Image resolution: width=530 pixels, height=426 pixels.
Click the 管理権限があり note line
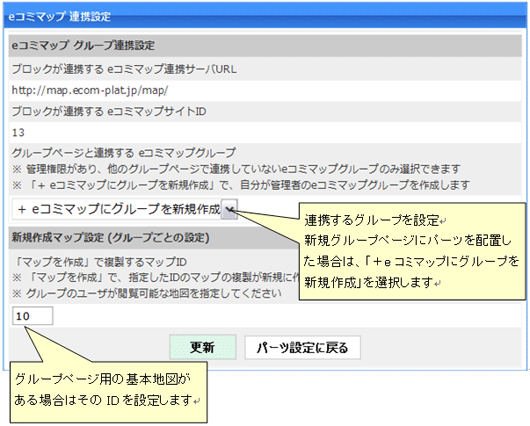(236, 168)
